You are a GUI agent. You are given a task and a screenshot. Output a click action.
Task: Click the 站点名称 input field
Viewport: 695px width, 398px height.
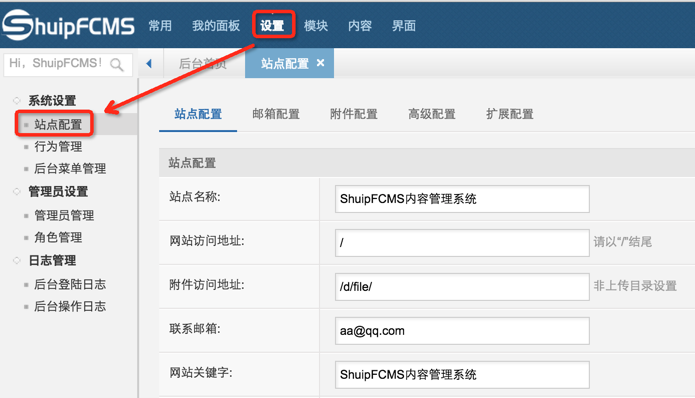point(462,199)
